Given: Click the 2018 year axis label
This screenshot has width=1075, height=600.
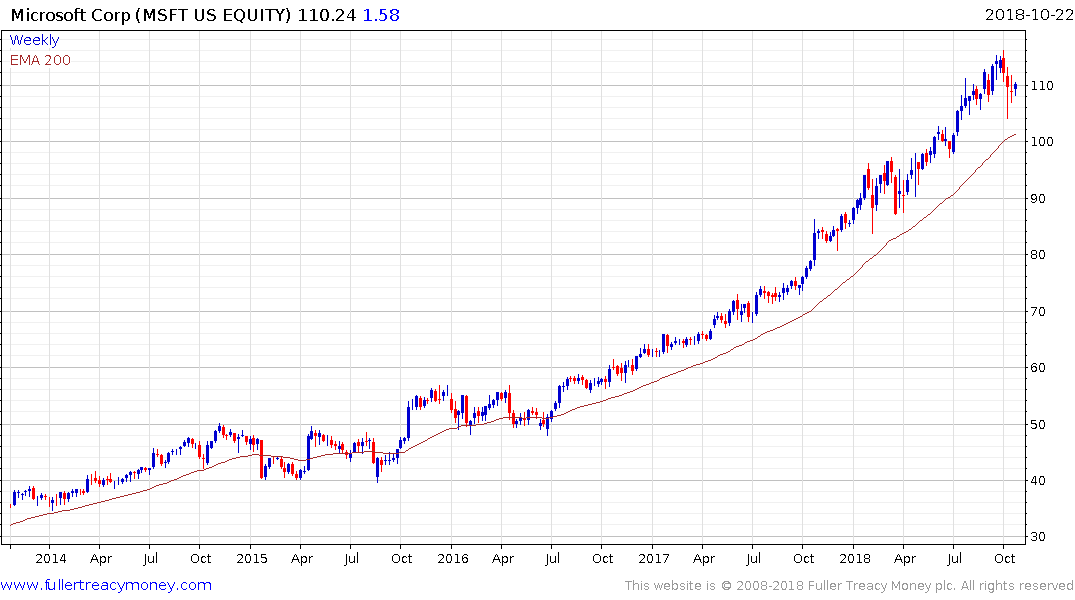Looking at the screenshot, I should coord(855,559).
